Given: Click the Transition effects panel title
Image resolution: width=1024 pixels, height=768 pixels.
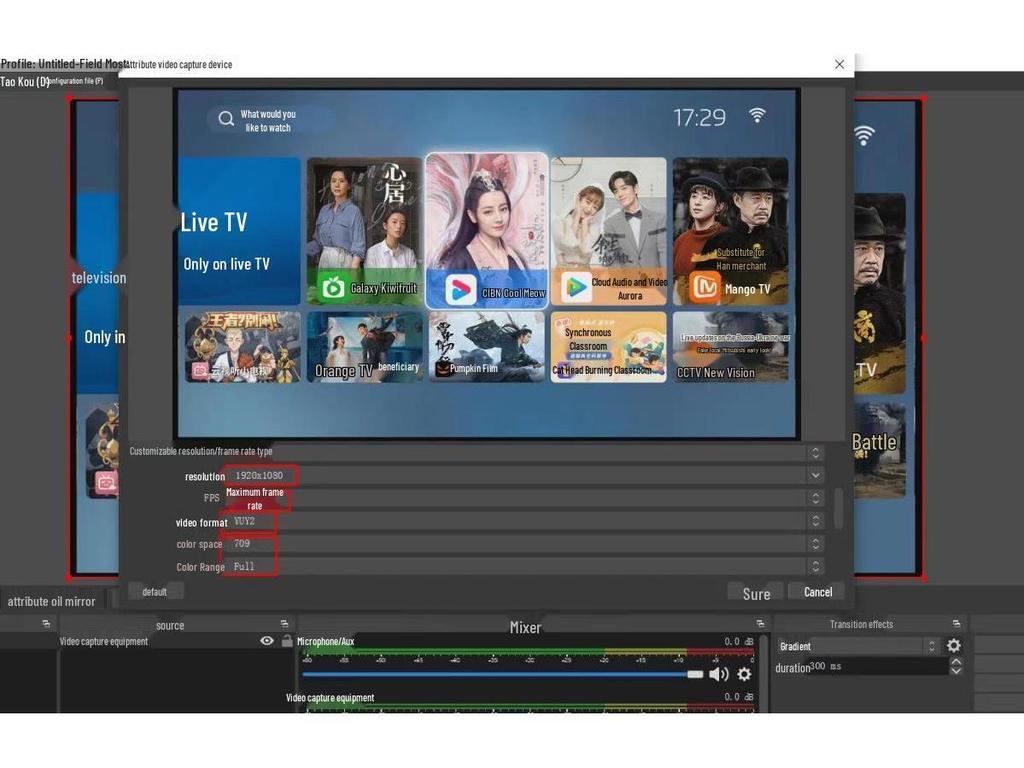Looking at the screenshot, I should 861,624.
